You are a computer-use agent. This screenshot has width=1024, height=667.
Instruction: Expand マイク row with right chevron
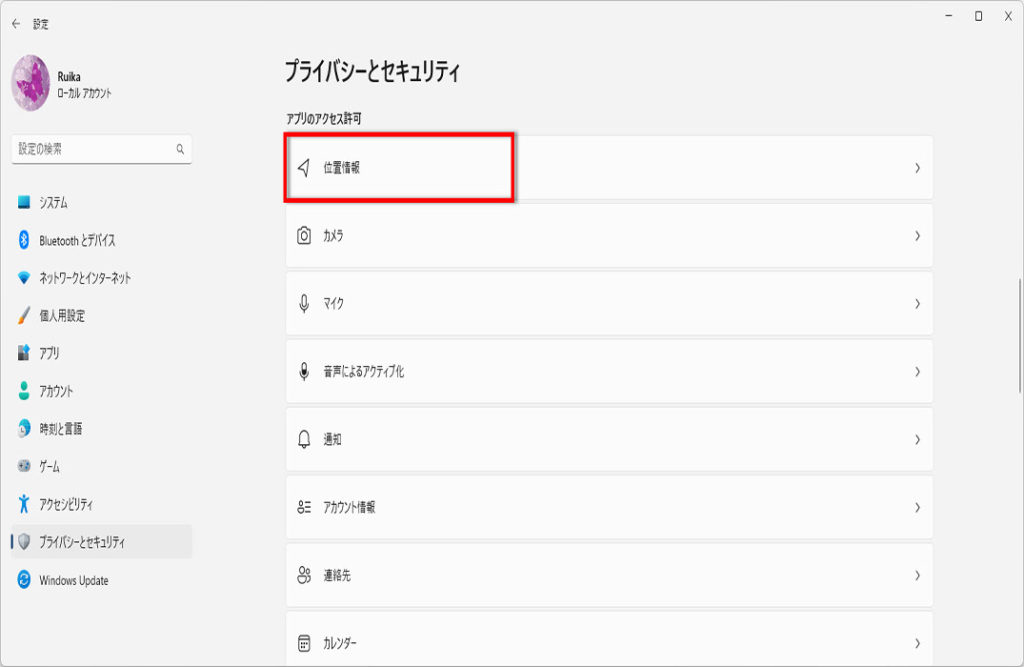pyautogui.click(x=917, y=304)
